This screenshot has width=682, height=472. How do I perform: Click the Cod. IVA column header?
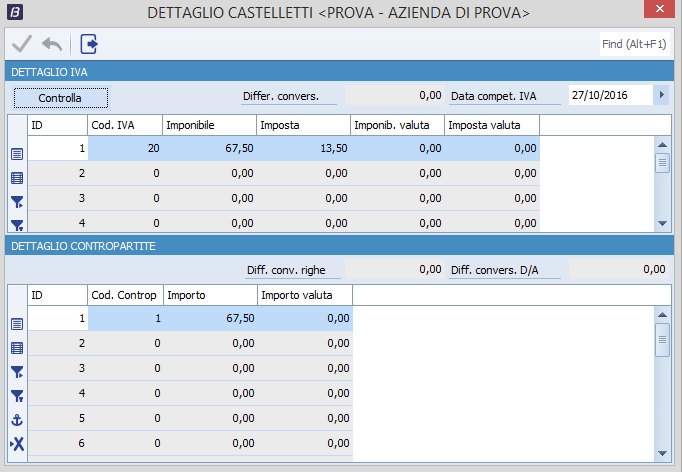coord(125,125)
